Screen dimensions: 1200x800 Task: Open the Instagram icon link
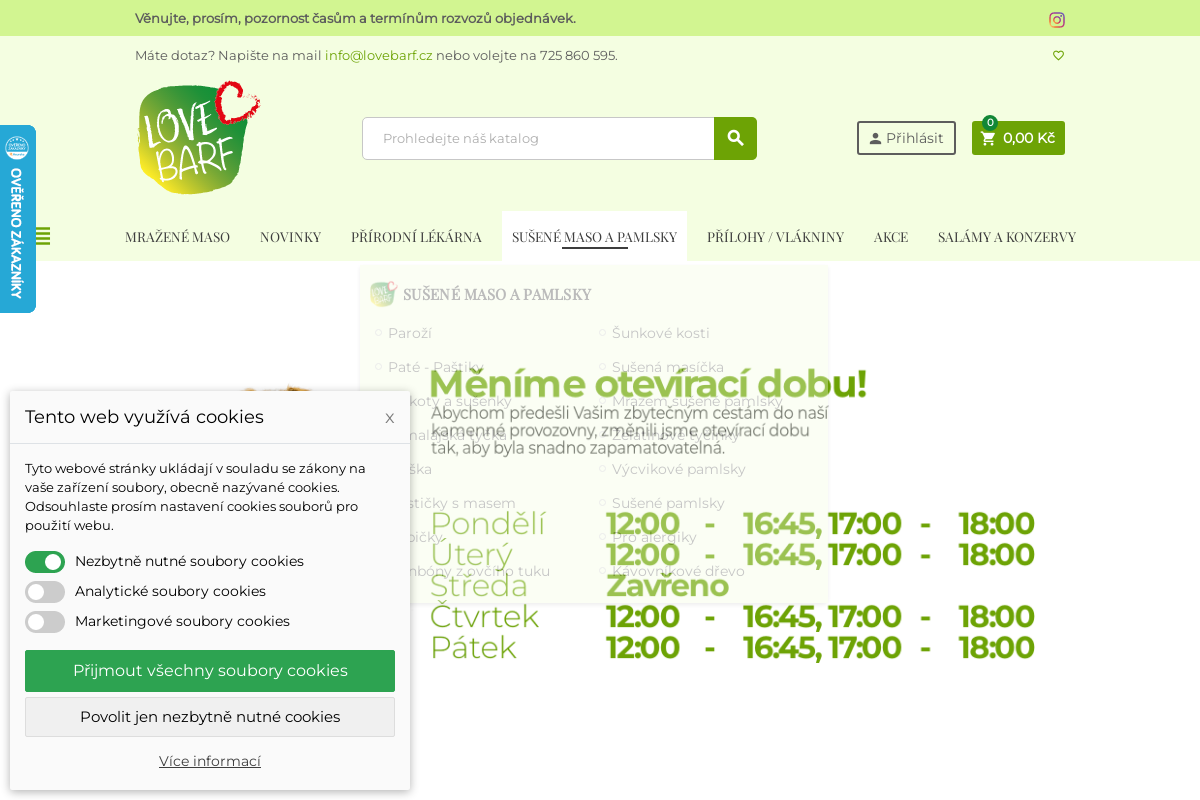coord(1056,19)
